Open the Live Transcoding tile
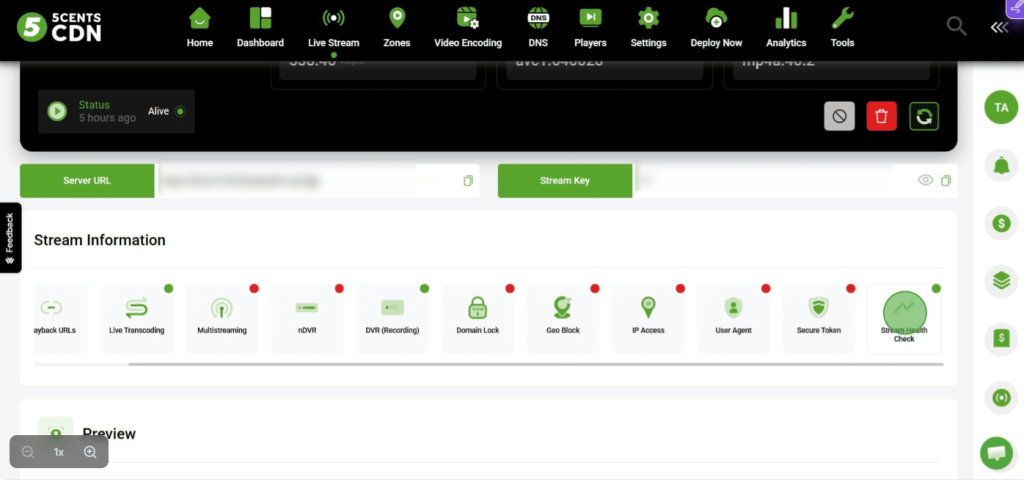The width and height of the screenshot is (1024, 485). (x=136, y=317)
